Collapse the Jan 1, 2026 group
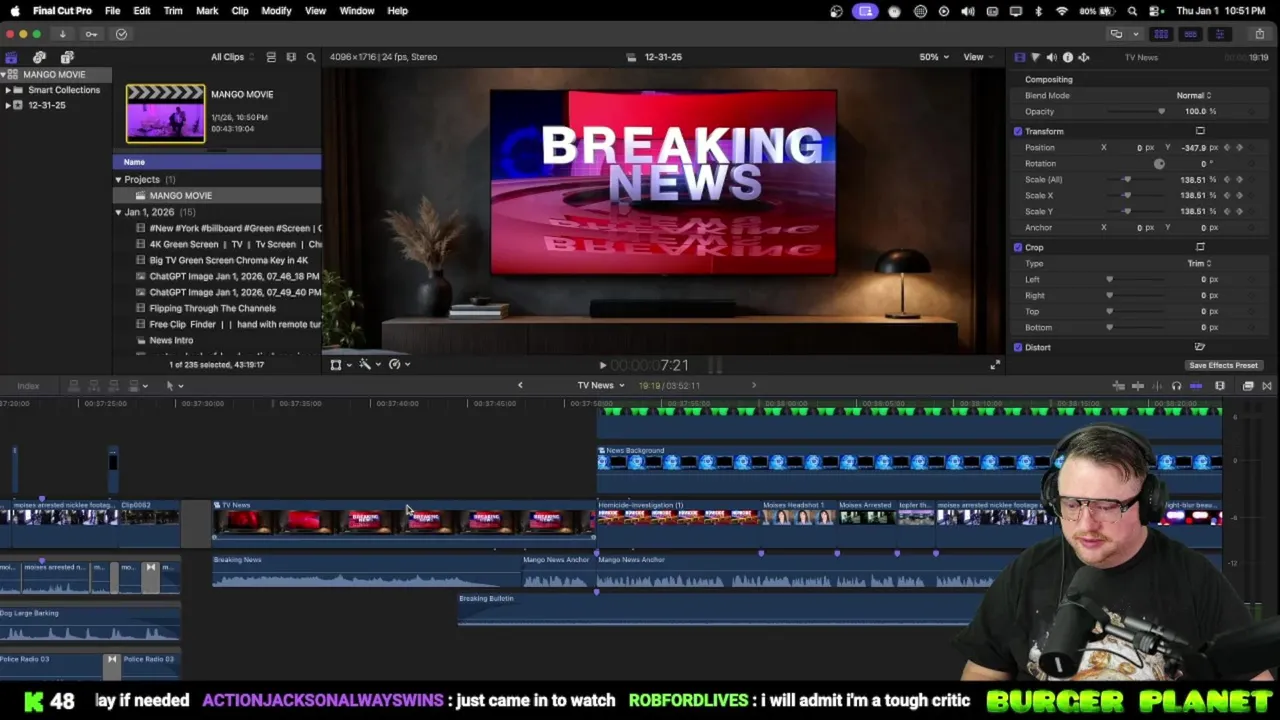This screenshot has height=720, width=1280. [x=118, y=212]
